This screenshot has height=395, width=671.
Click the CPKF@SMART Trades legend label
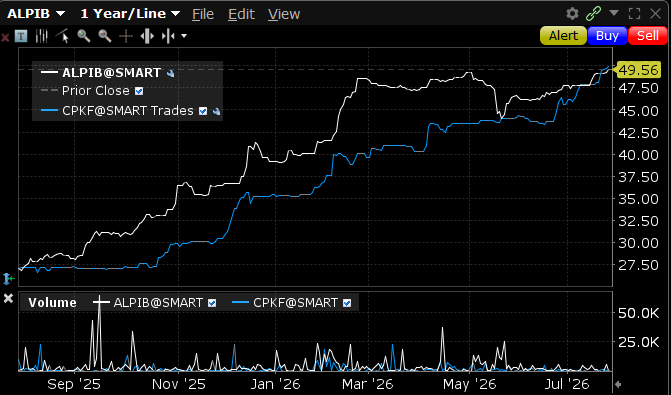point(128,111)
